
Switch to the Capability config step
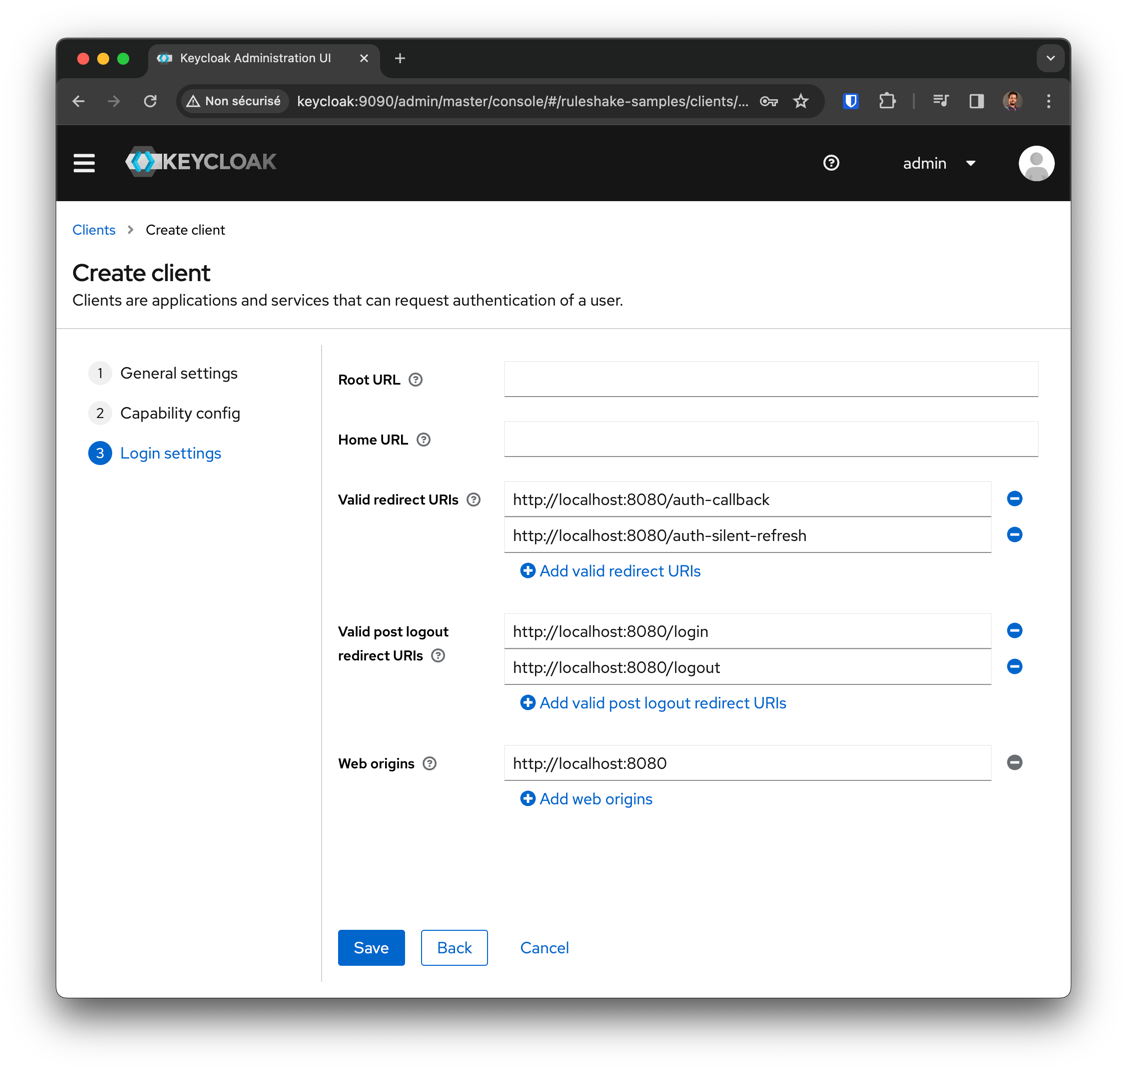point(180,413)
